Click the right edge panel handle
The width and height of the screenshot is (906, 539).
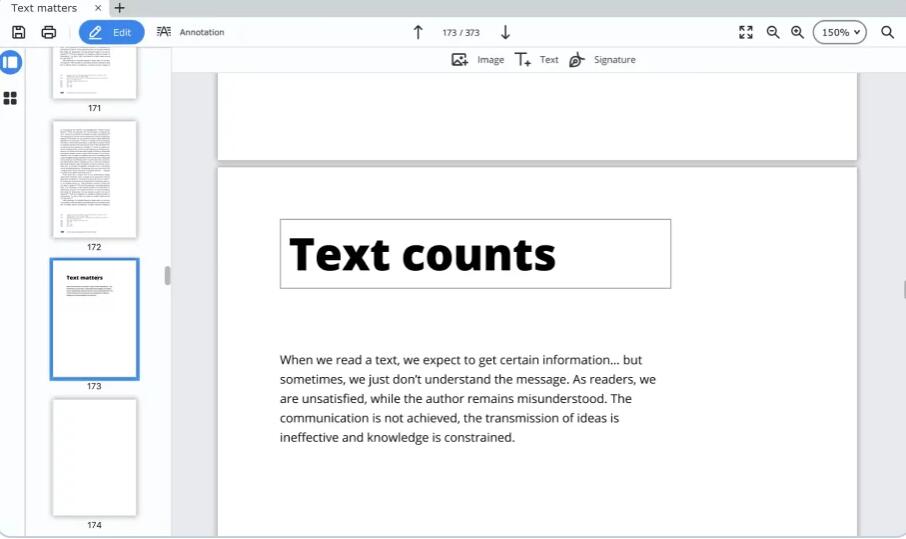point(904,289)
